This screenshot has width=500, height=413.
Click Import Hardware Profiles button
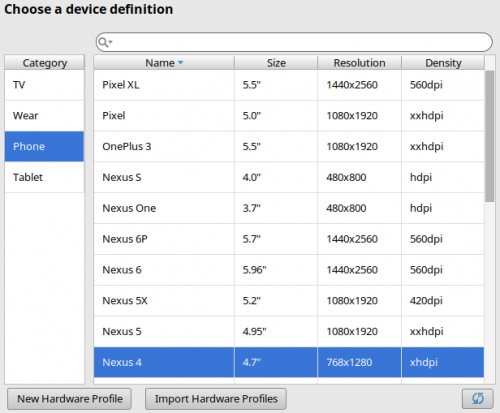pos(216,399)
